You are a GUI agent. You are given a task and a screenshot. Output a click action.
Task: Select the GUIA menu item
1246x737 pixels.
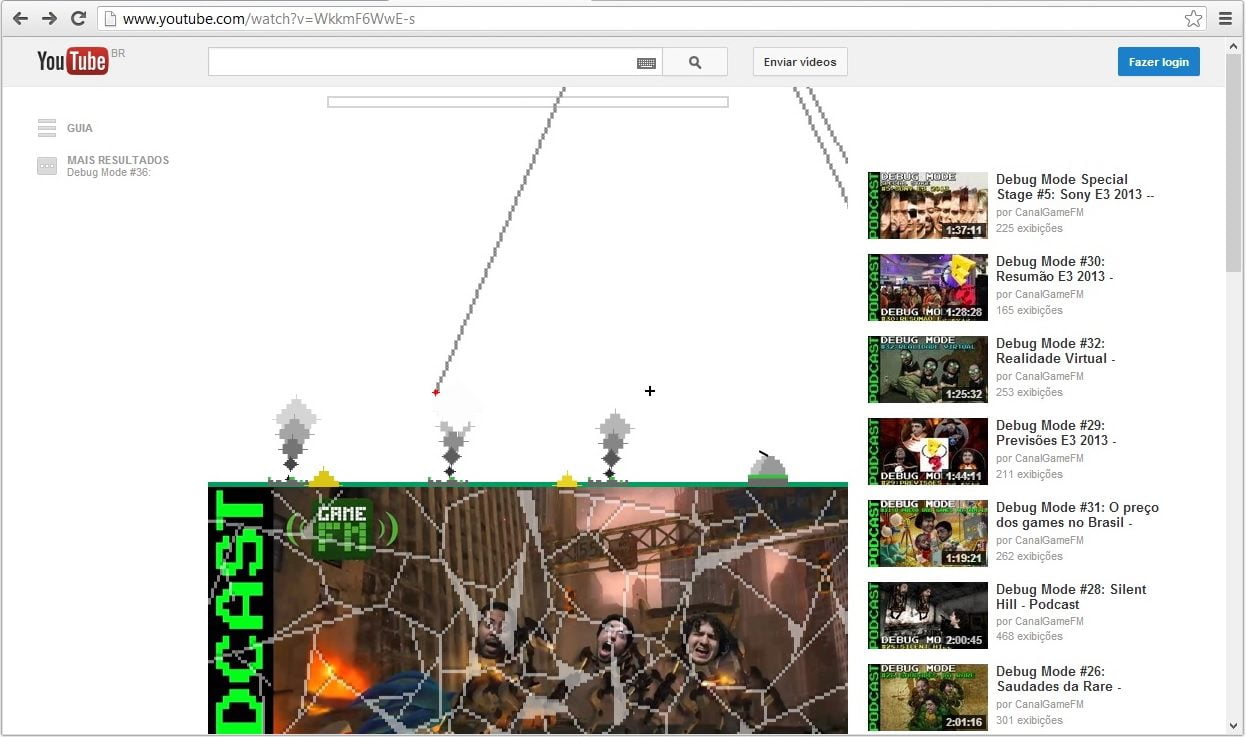[x=79, y=128]
